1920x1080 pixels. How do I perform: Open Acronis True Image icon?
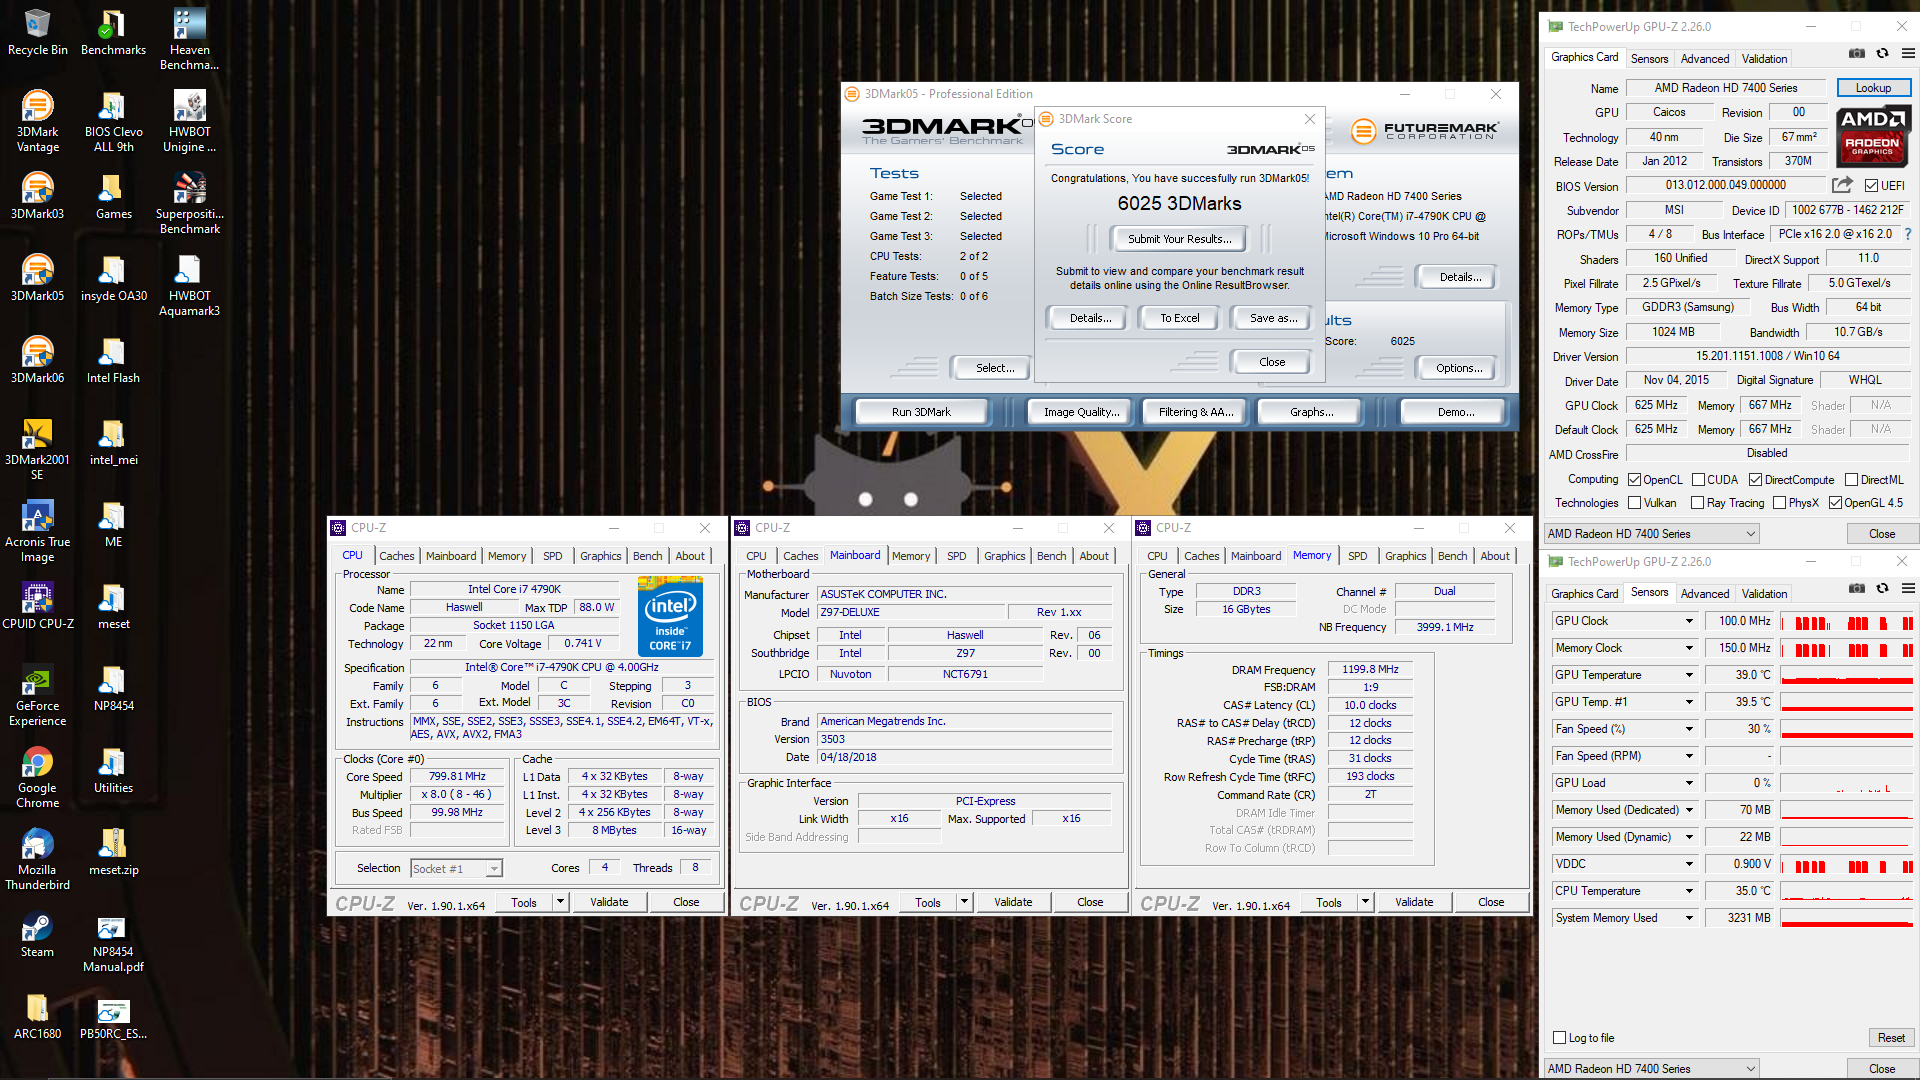point(37,532)
